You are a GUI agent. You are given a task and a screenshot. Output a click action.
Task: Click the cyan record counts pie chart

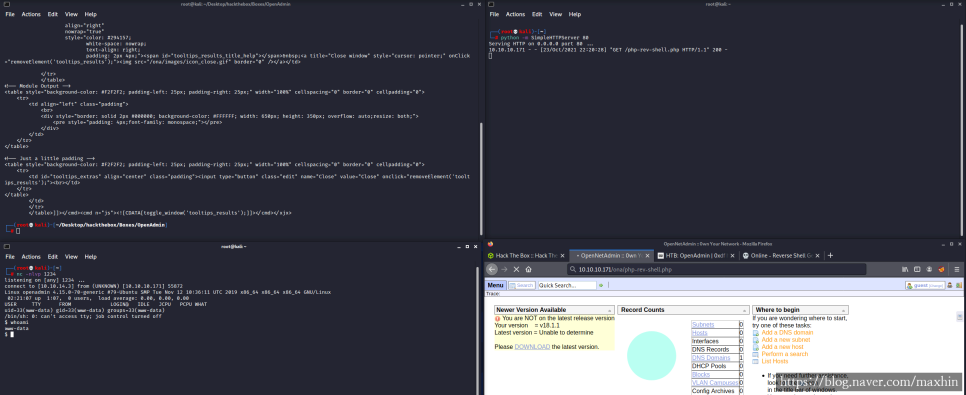651,356
